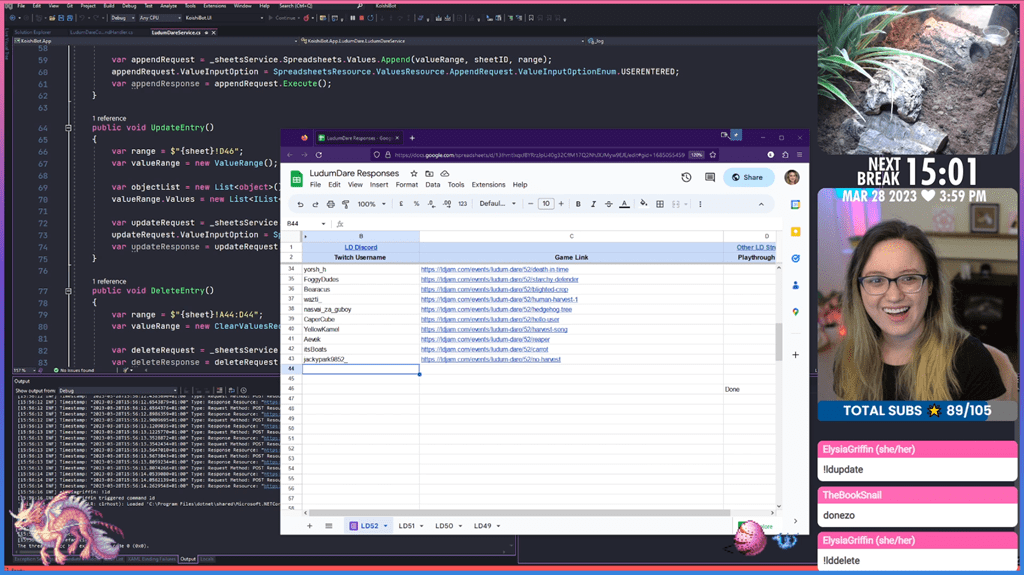Check the cloud document status icon

point(445,174)
